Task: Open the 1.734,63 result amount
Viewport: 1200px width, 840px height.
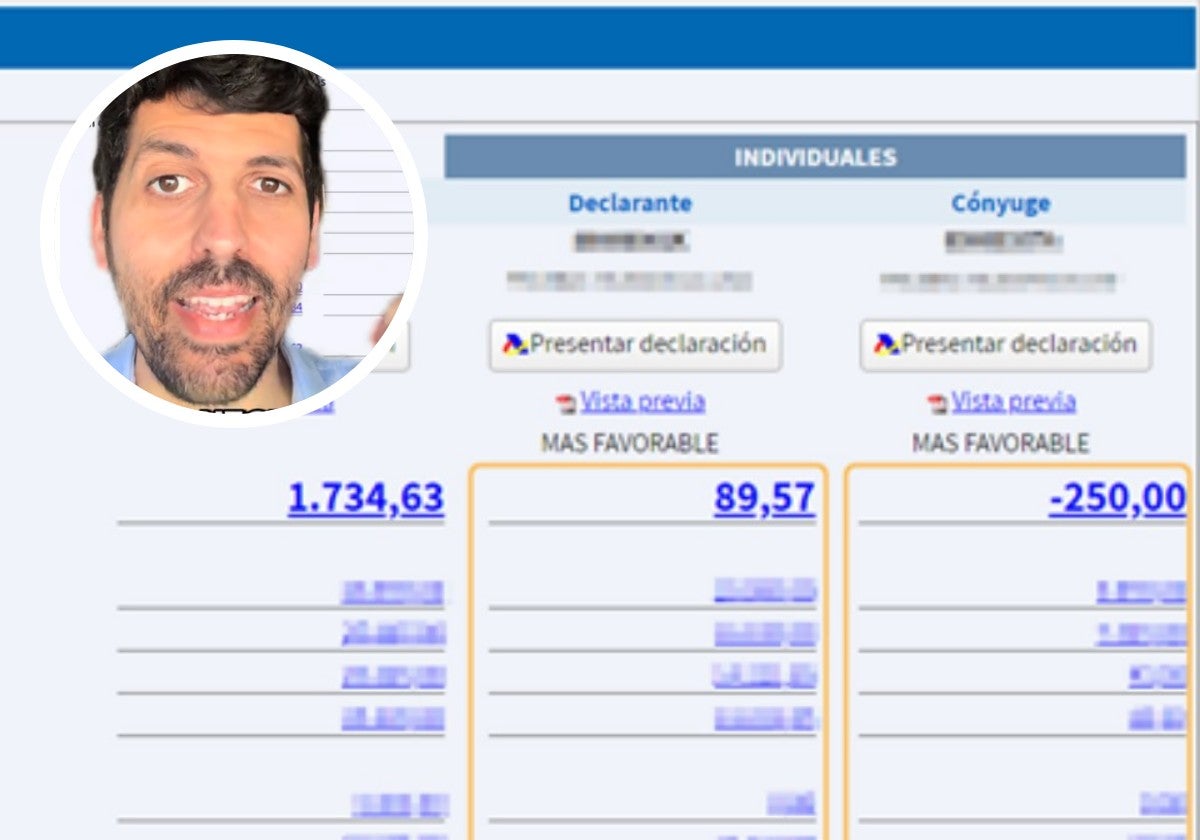Action: pos(366,497)
